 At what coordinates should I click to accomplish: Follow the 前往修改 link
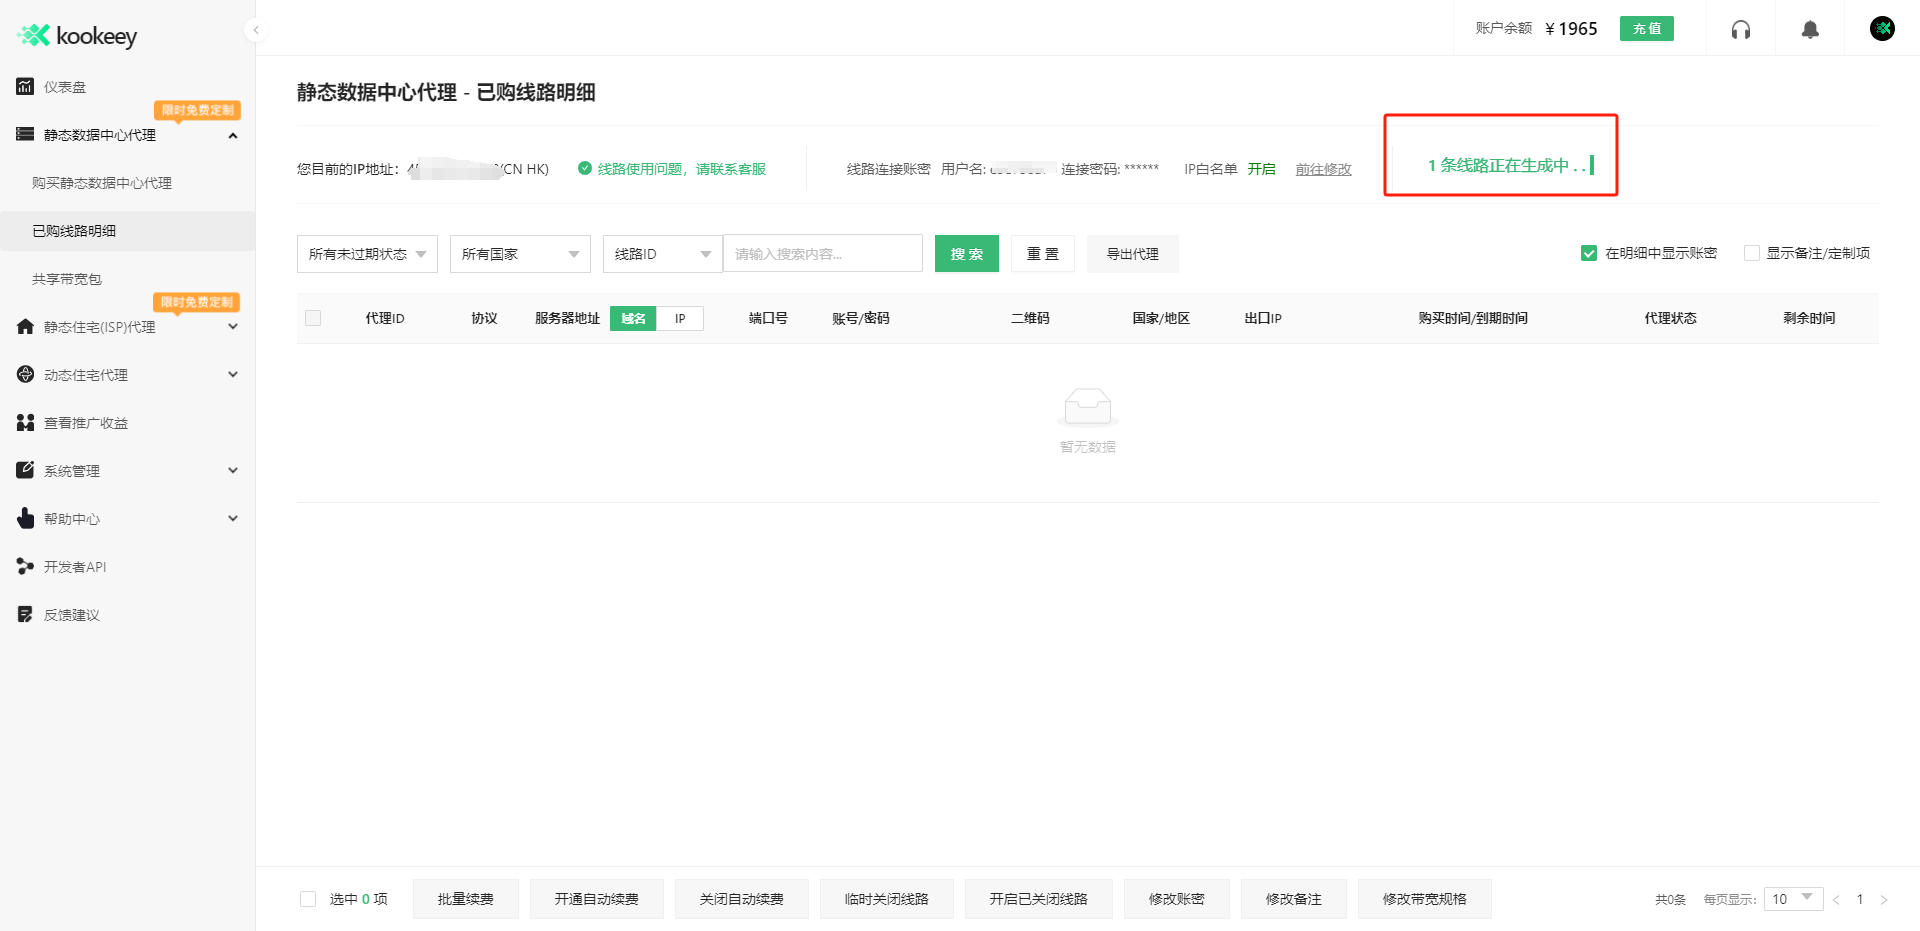[1323, 168]
